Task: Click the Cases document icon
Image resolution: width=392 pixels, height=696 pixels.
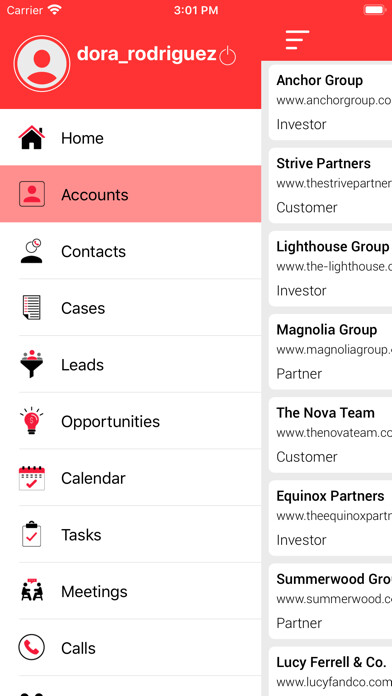Action: (x=32, y=307)
